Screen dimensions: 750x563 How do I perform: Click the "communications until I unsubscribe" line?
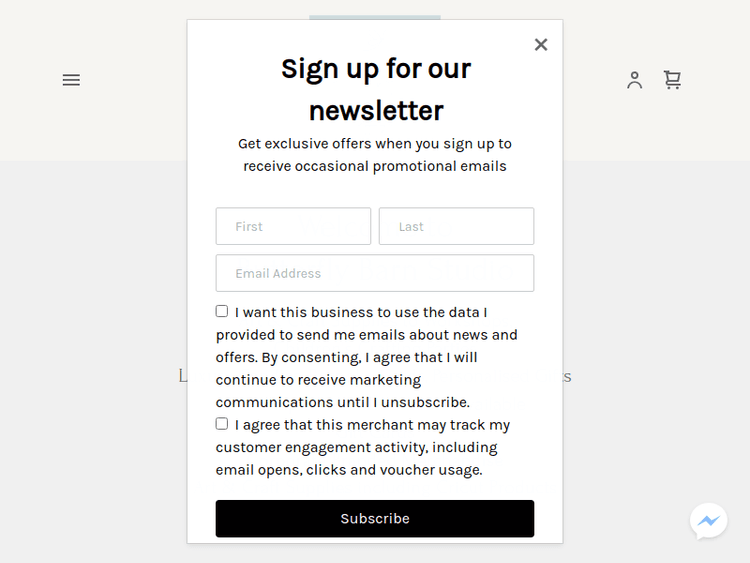tap(342, 402)
